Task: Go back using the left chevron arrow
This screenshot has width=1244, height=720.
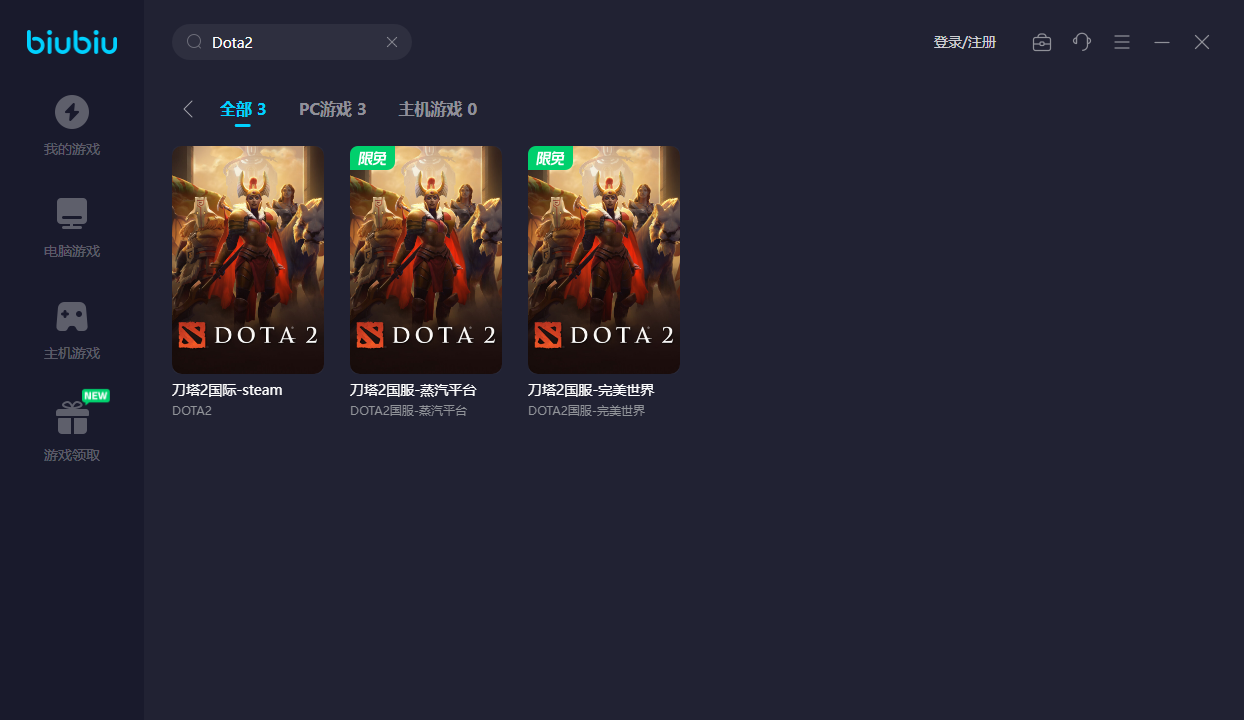Action: click(188, 109)
